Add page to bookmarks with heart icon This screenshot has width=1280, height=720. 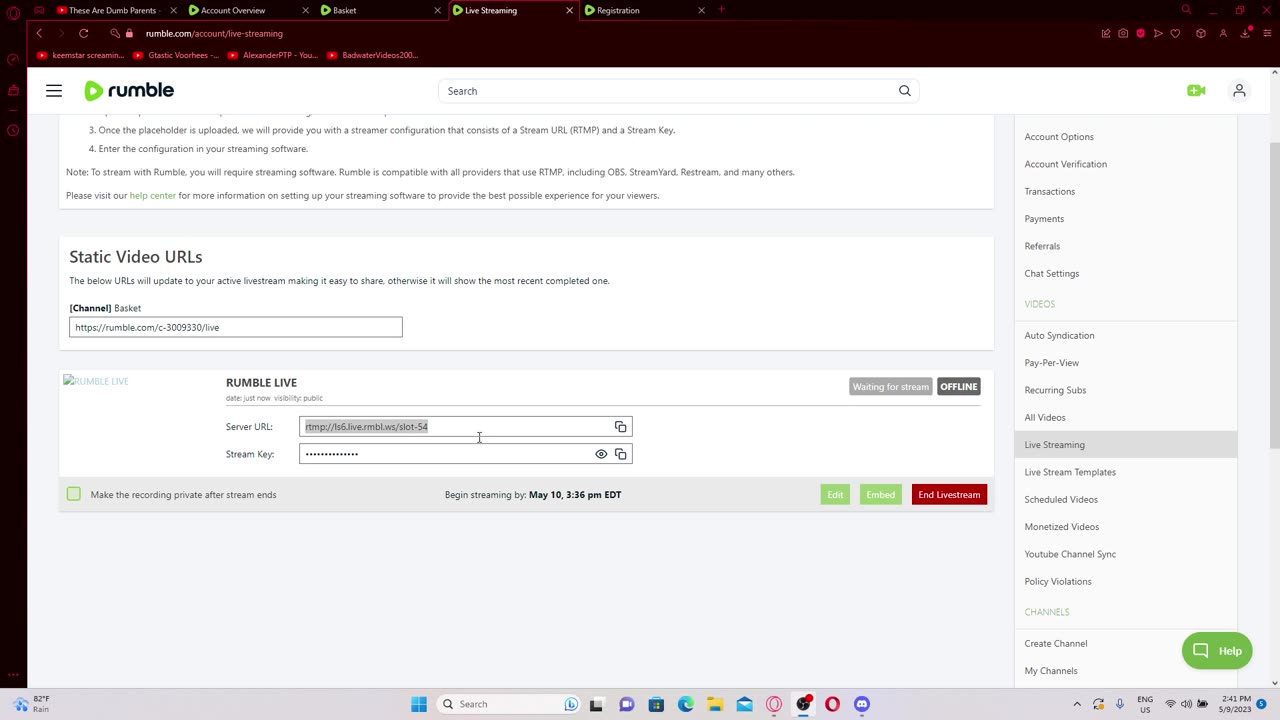pos(1175,33)
